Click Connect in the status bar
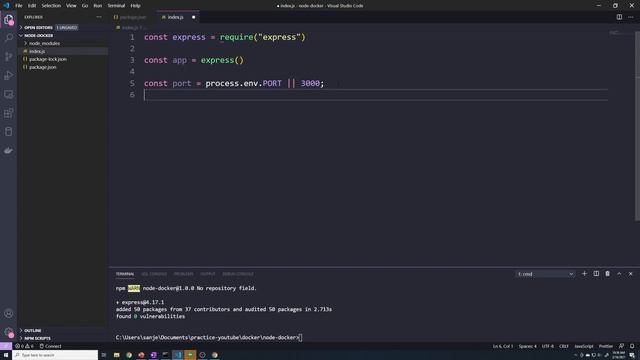 [x=50, y=346]
